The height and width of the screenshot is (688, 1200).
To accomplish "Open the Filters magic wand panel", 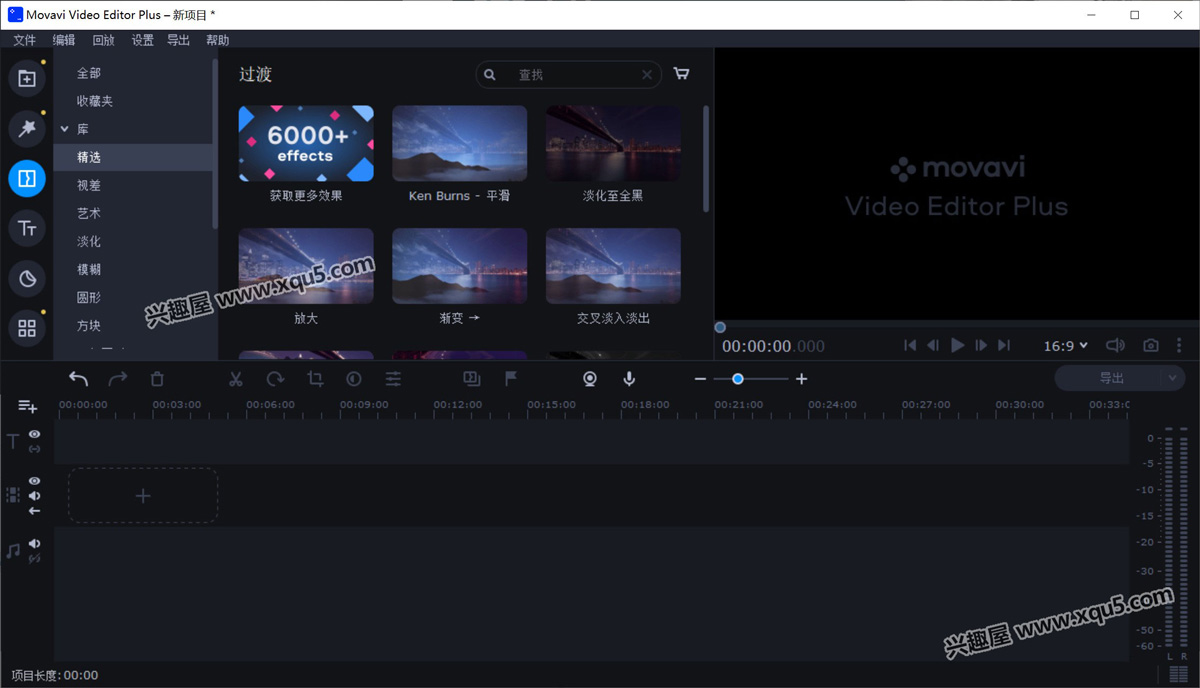I will tap(27, 128).
